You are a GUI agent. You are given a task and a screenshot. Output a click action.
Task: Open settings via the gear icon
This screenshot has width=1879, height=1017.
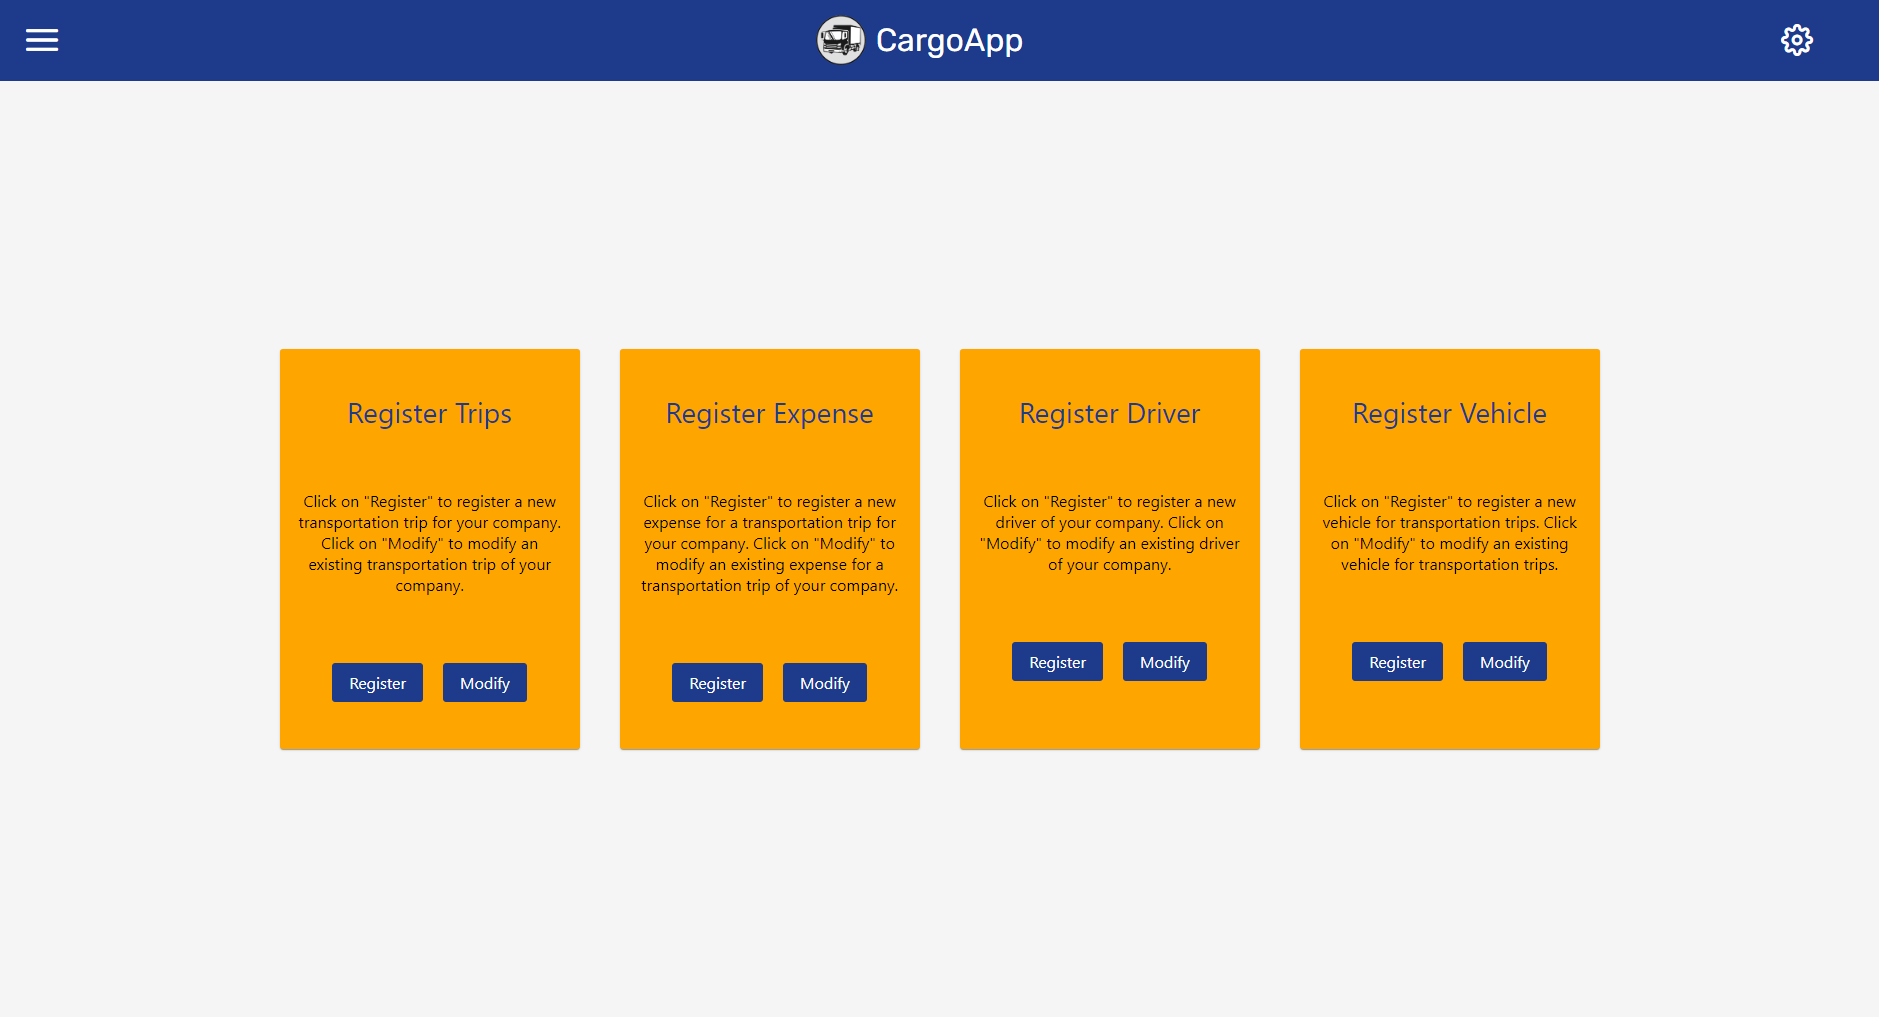click(x=1797, y=40)
